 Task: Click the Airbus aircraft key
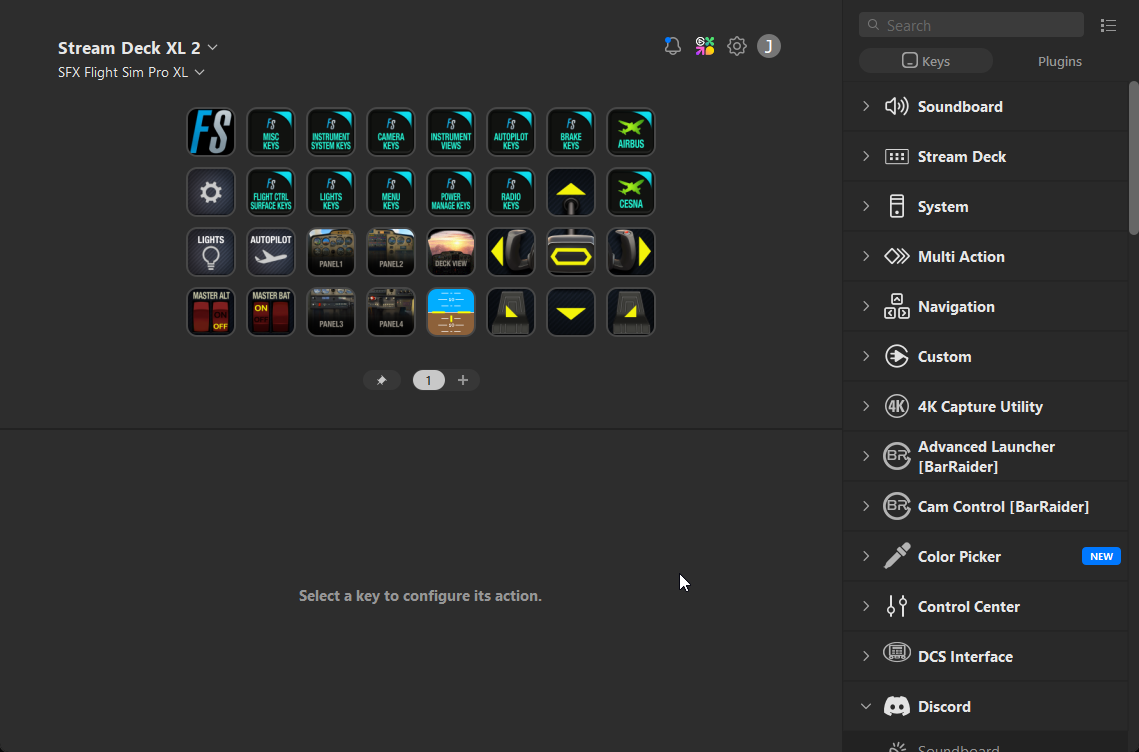[x=631, y=132]
